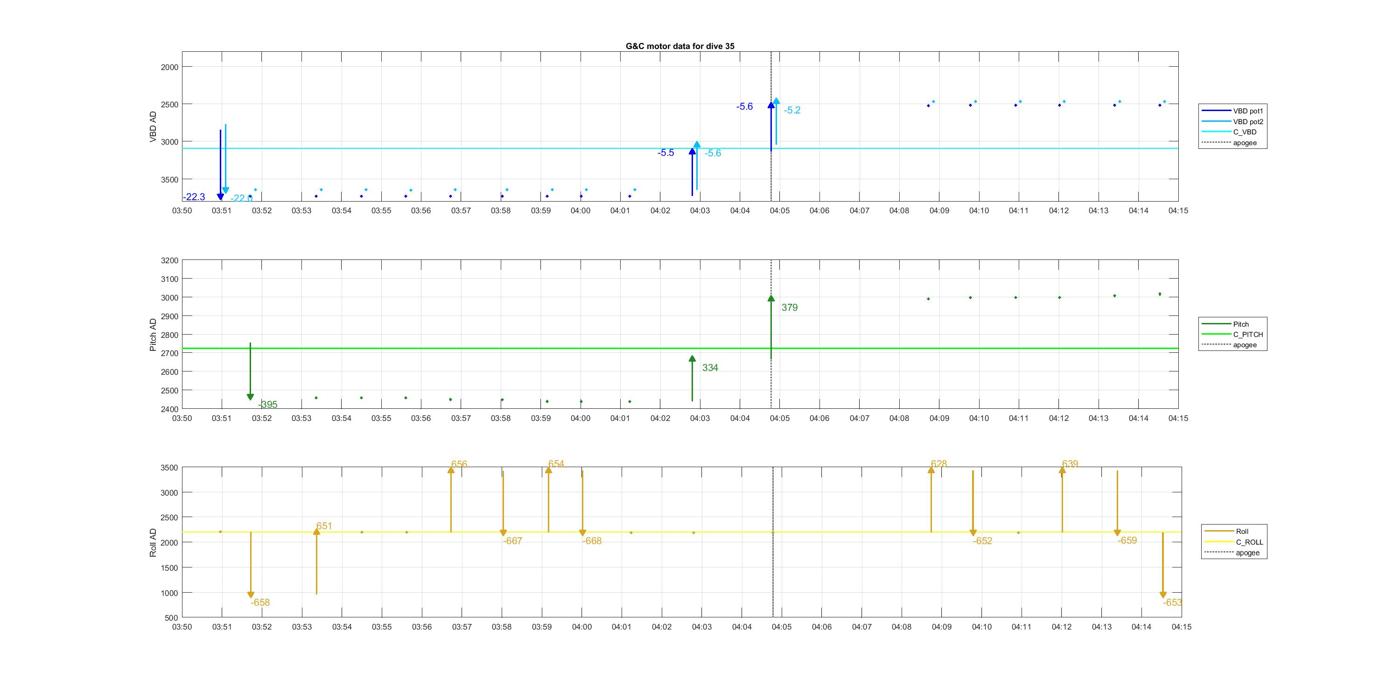Click the green downward arrow labeled -395
Screen dimensions: 1400x693
point(250,372)
